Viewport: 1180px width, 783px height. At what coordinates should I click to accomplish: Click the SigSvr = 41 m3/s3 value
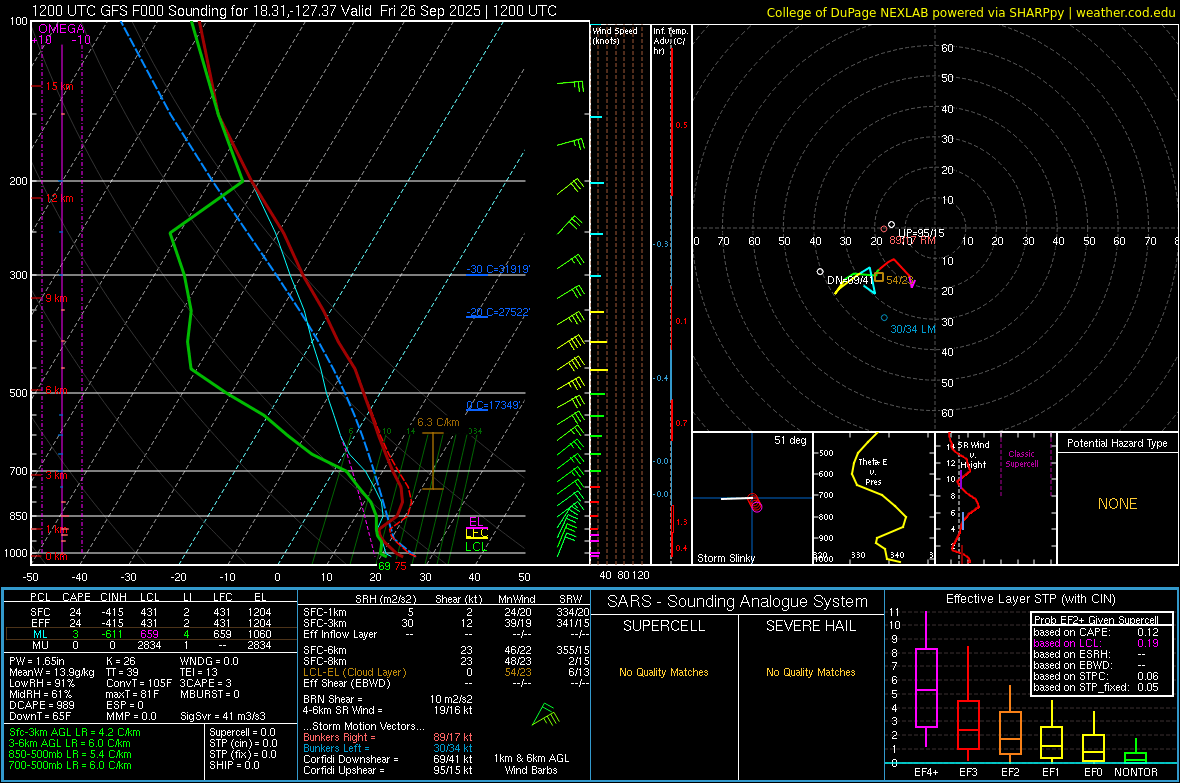pyautogui.click(x=222, y=716)
